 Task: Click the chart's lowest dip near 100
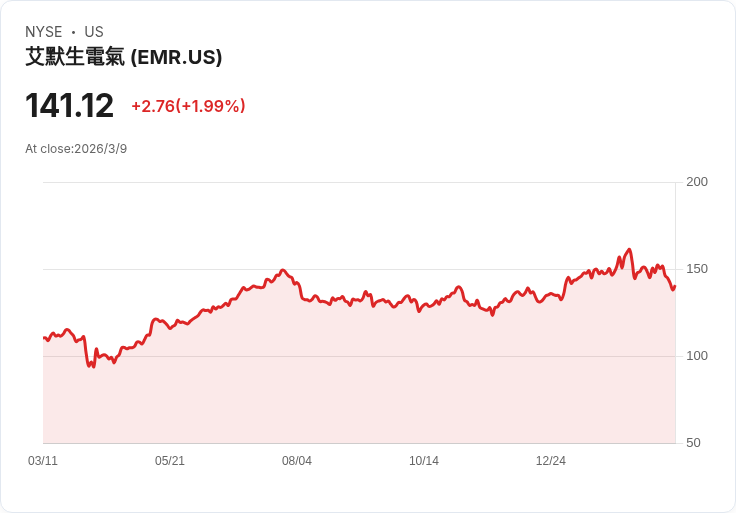(93, 367)
